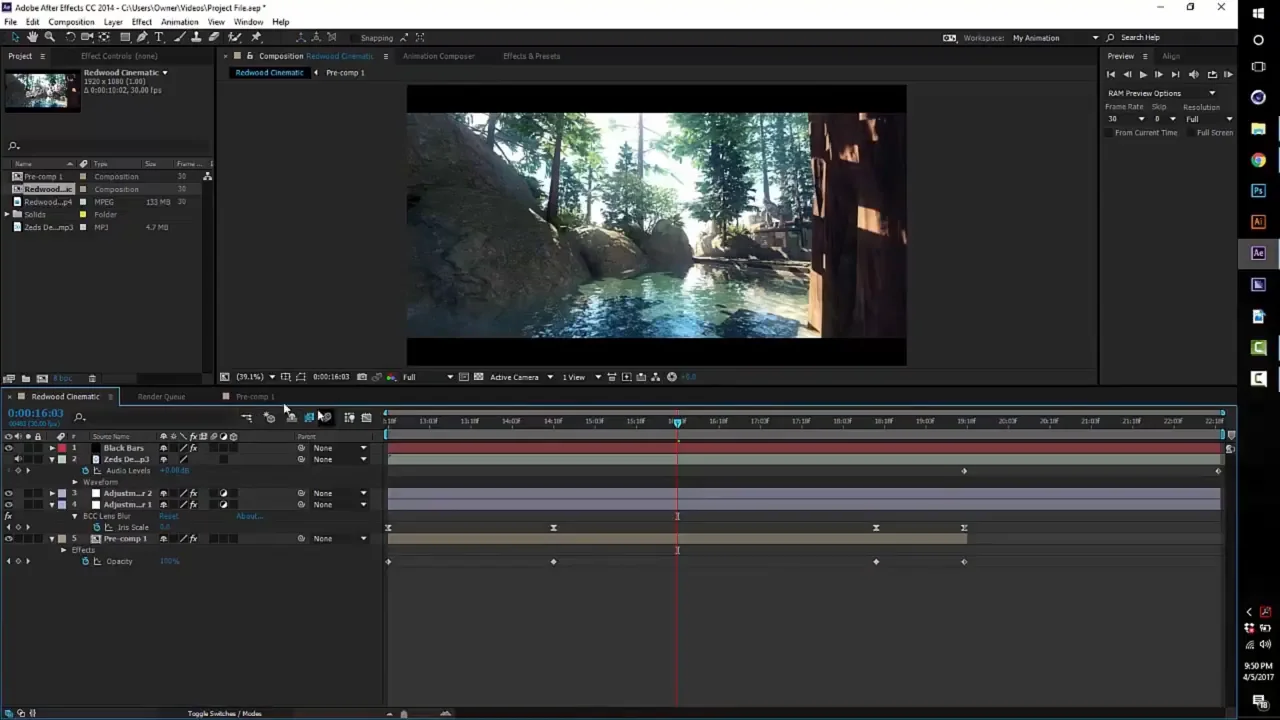Screen dimensions: 1280x720
Task: Create new folder in Project panel
Action: tap(25, 378)
